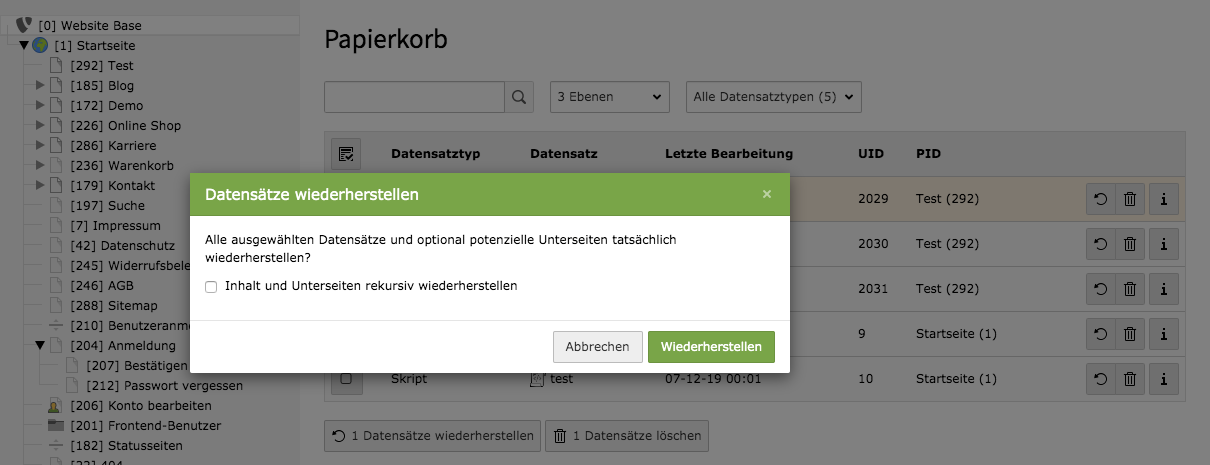Select the [246] AGB page

coord(102,285)
